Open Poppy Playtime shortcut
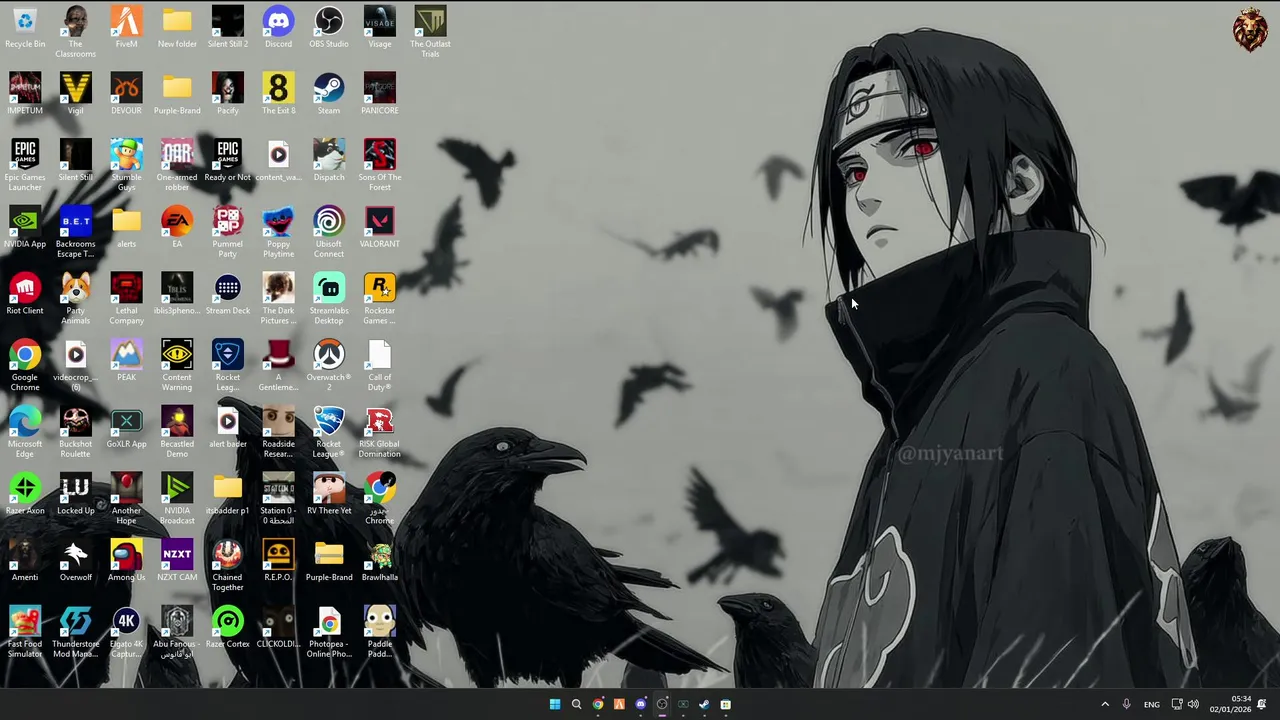Image resolution: width=1280 pixels, height=720 pixels. tap(279, 232)
